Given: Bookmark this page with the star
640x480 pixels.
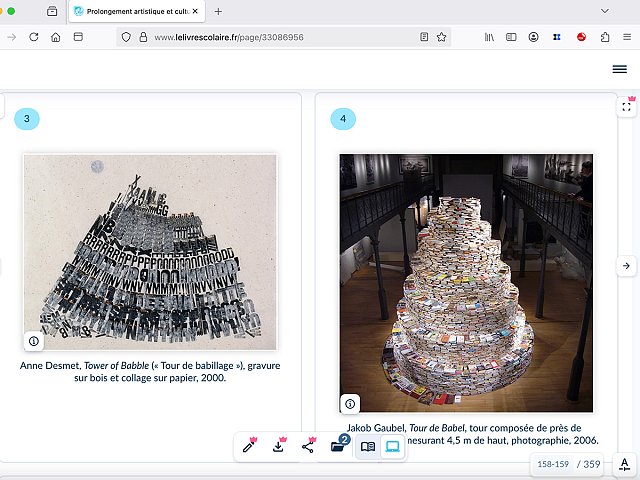Looking at the screenshot, I should tap(441, 37).
